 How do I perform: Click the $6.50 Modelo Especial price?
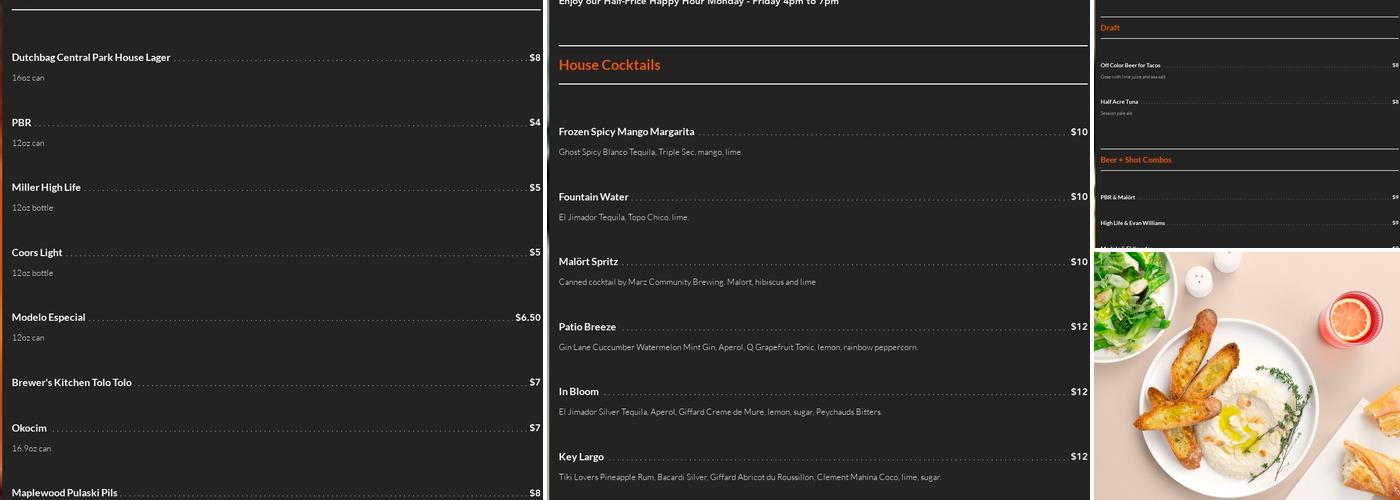(528, 318)
